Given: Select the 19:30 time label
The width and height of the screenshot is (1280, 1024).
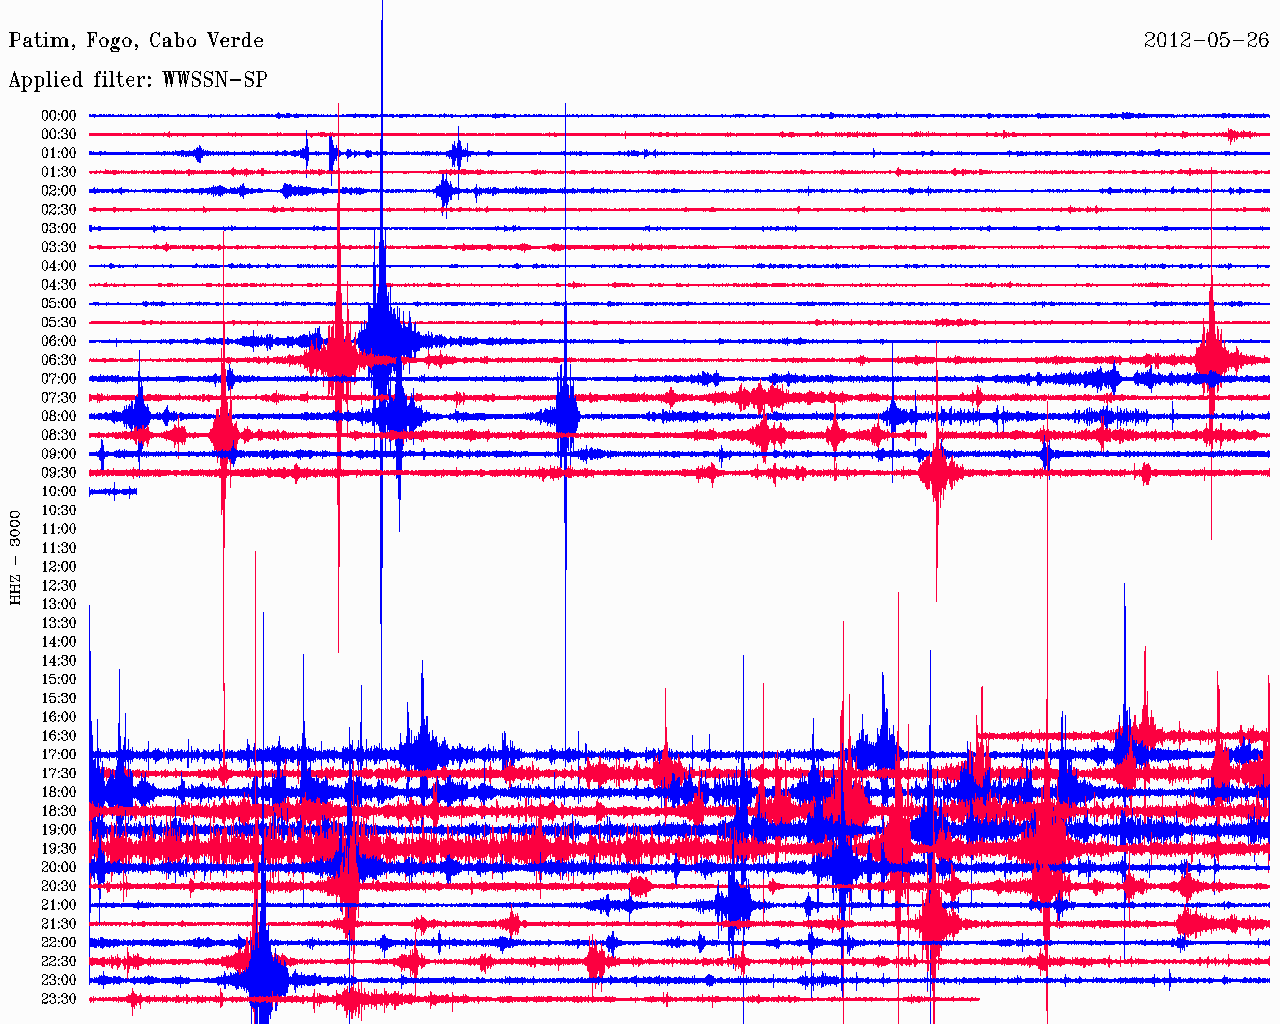Looking at the screenshot, I should [x=59, y=849].
